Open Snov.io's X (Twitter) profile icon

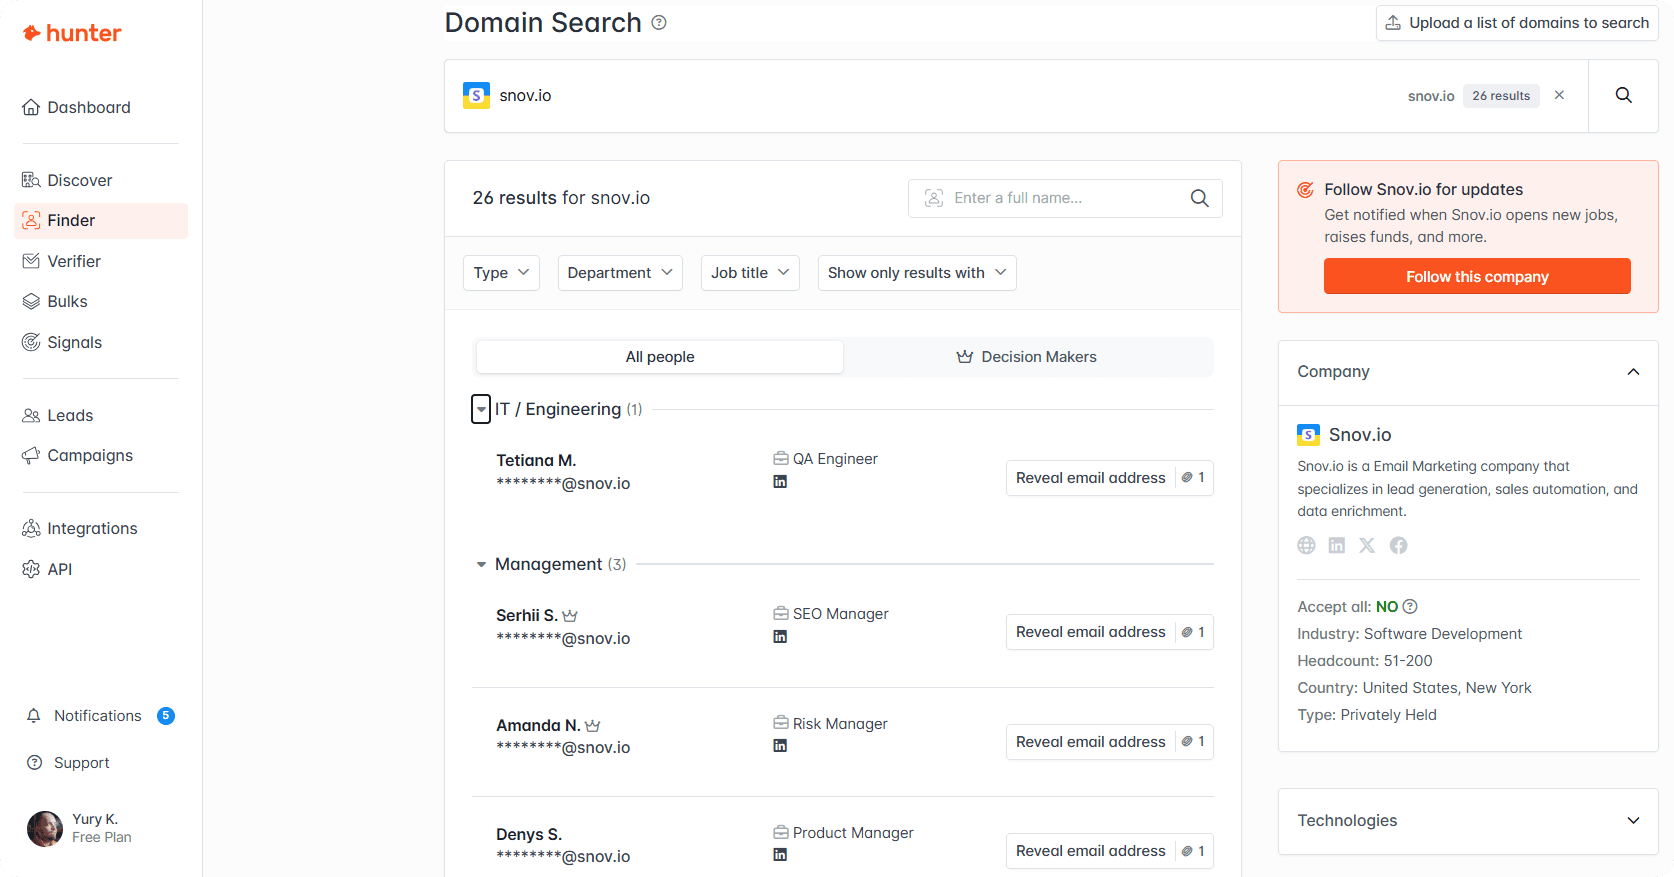click(1367, 545)
